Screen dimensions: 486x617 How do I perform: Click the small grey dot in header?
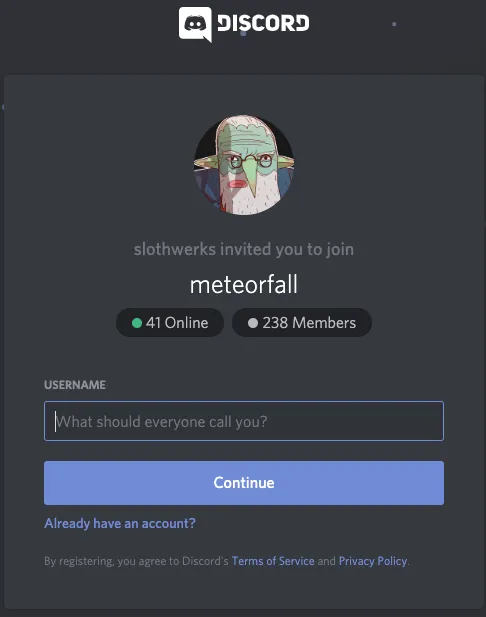pos(394,24)
